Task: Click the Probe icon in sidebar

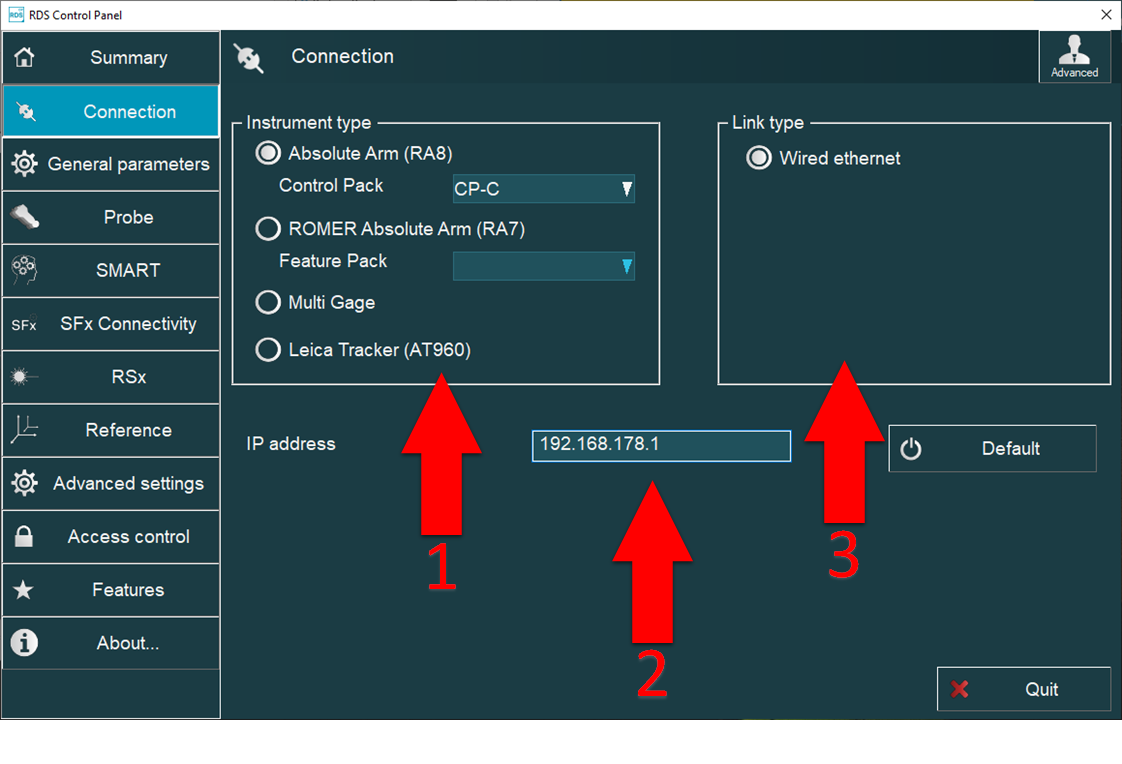Action: pos(24,217)
